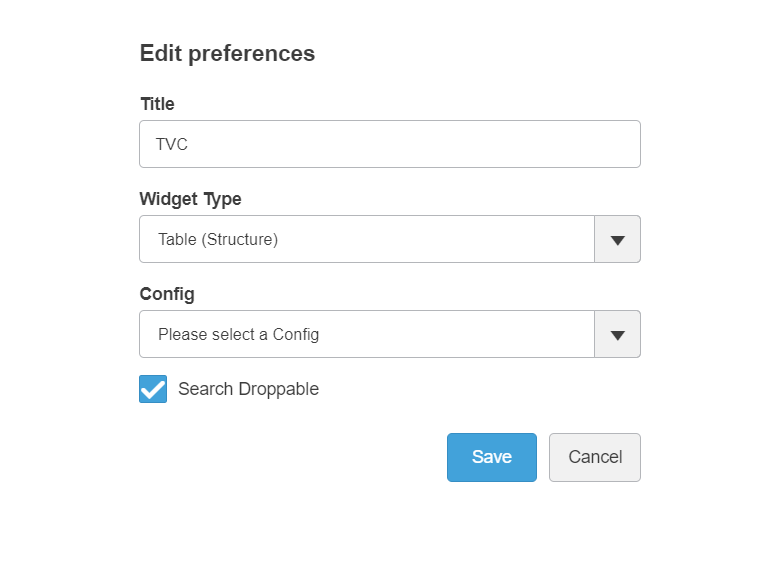778x570 pixels.
Task: Open the Widget Type dropdown arrow
Action: (617, 239)
